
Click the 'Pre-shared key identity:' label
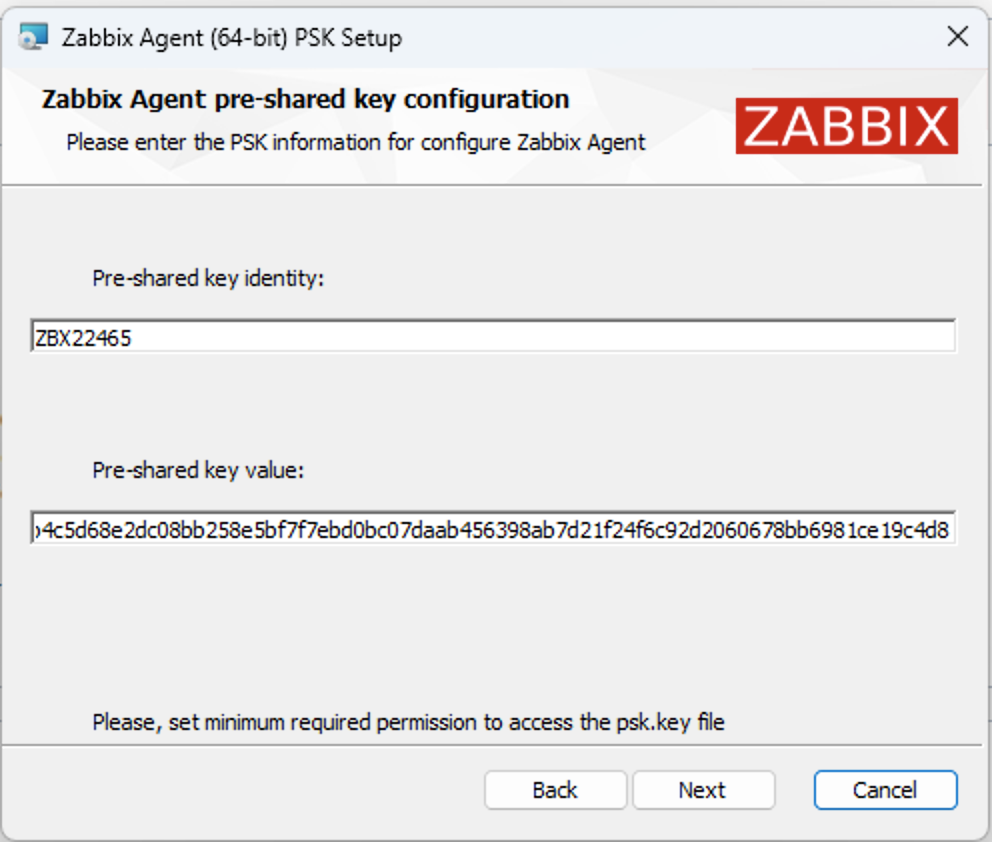[208, 278]
